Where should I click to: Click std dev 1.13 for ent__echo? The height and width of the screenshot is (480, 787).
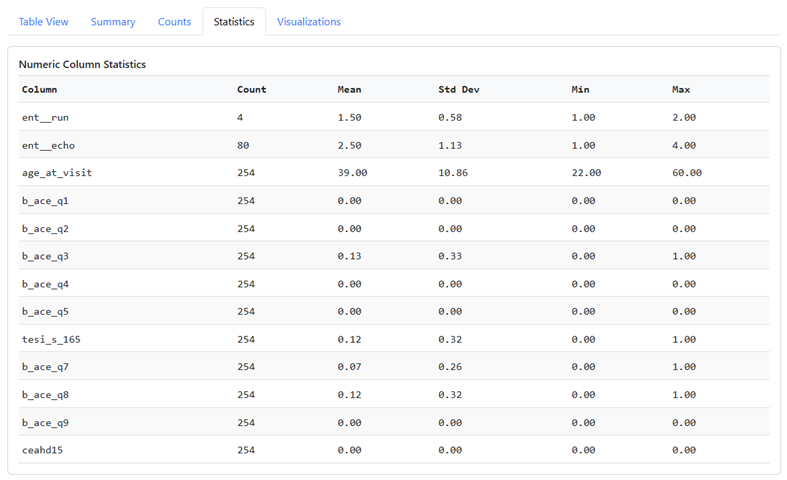450,146
